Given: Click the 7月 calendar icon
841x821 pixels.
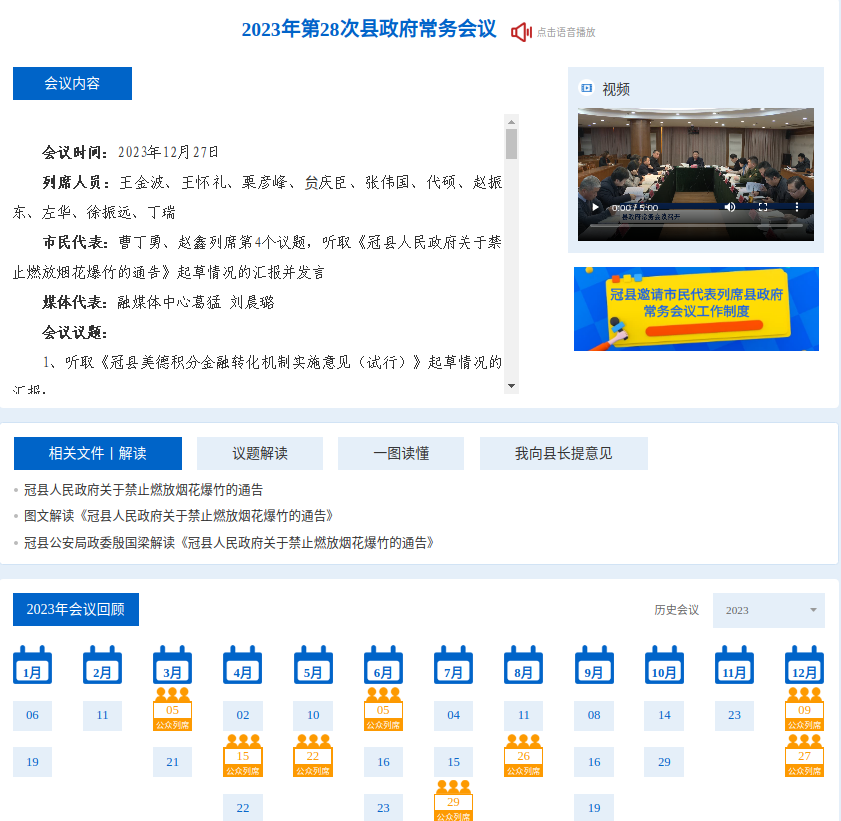Looking at the screenshot, I should coord(453,665).
